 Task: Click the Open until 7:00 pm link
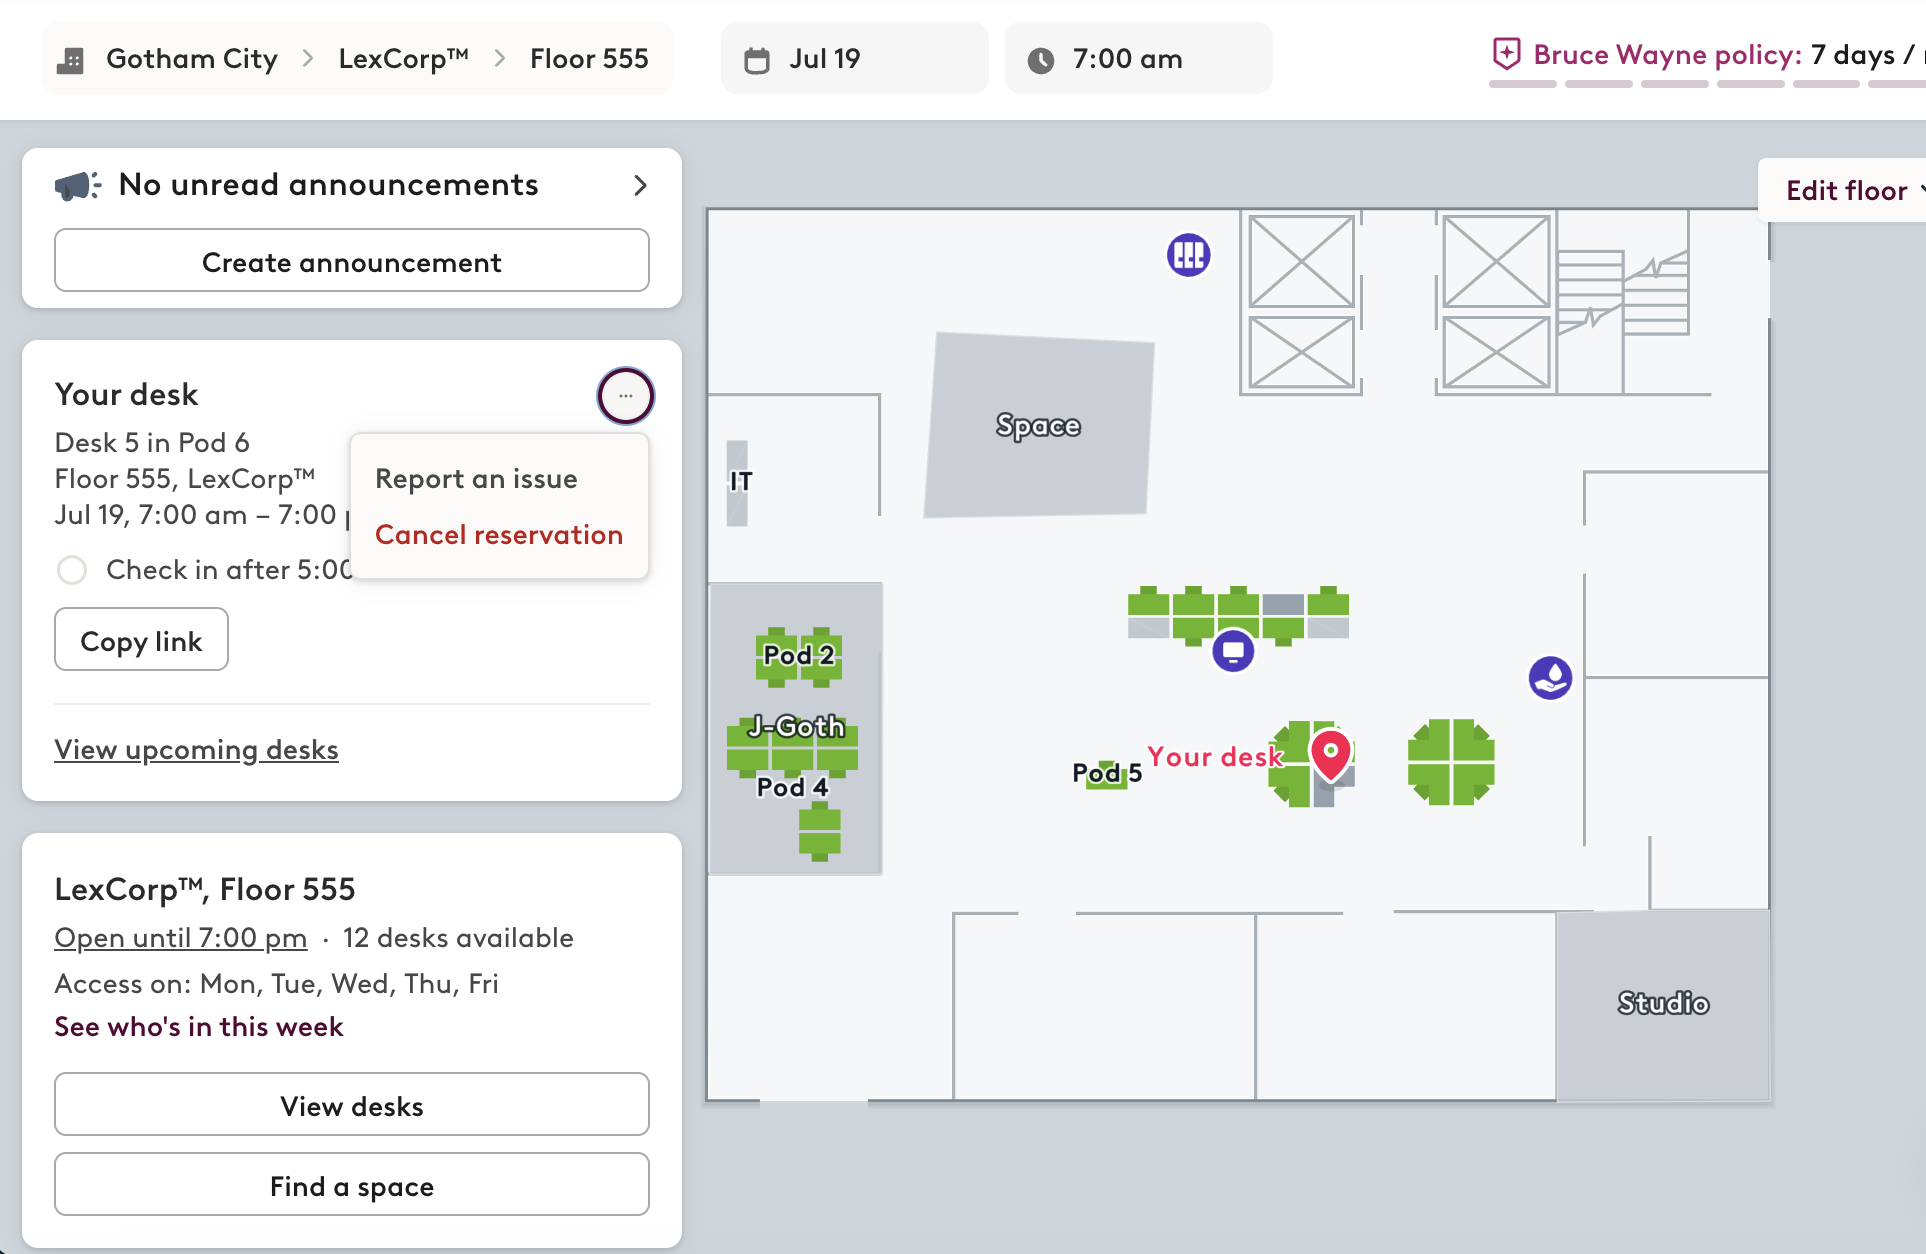(x=180, y=938)
